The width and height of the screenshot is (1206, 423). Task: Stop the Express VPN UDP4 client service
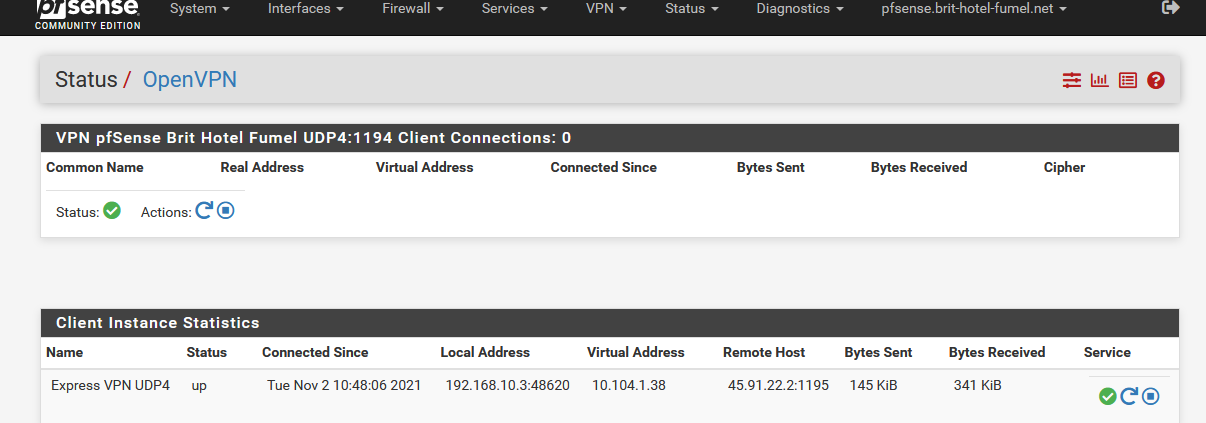point(1151,396)
